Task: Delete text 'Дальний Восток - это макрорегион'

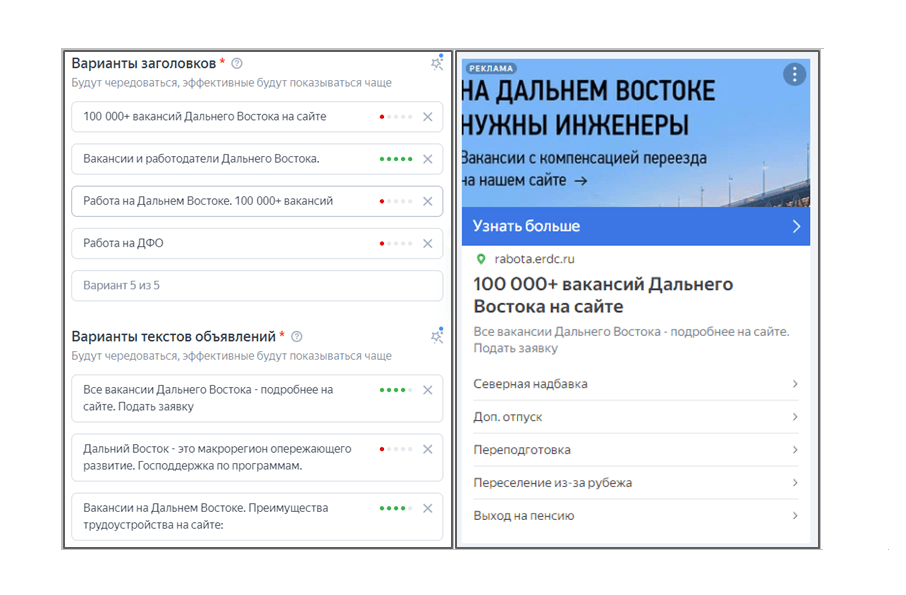Action: tap(428, 449)
